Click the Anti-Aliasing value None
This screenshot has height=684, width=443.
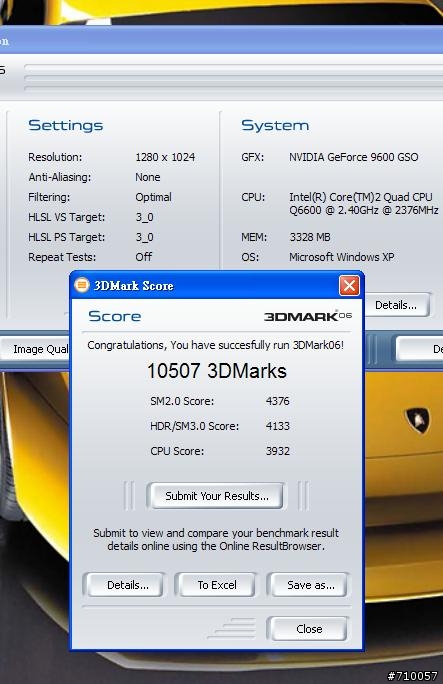pyautogui.click(x=148, y=177)
